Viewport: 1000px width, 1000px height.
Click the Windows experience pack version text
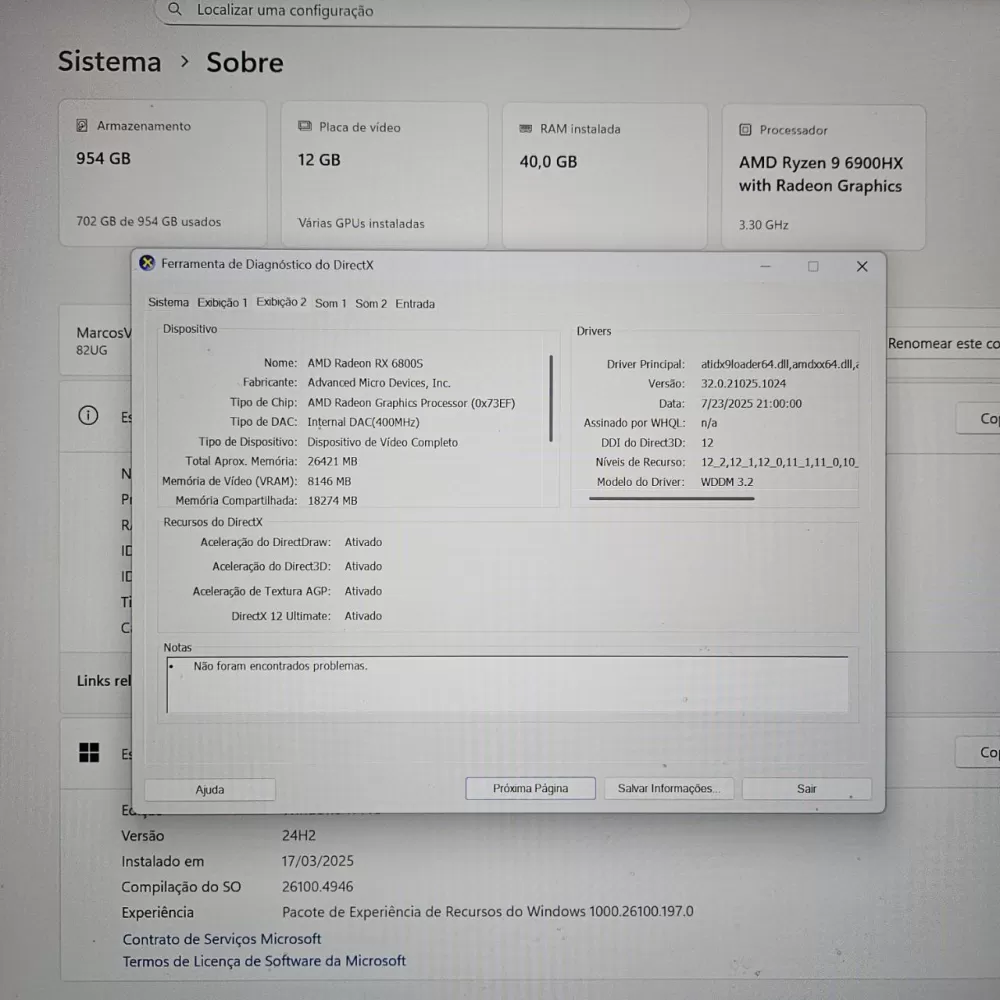(487, 911)
